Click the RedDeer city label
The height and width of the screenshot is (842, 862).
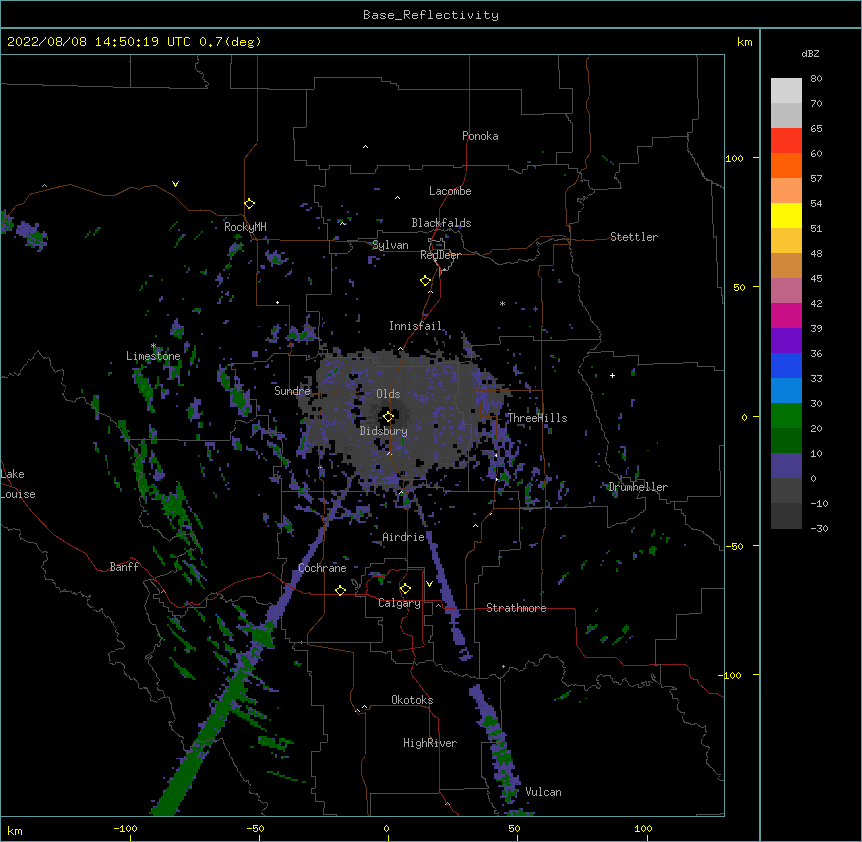click(x=440, y=255)
